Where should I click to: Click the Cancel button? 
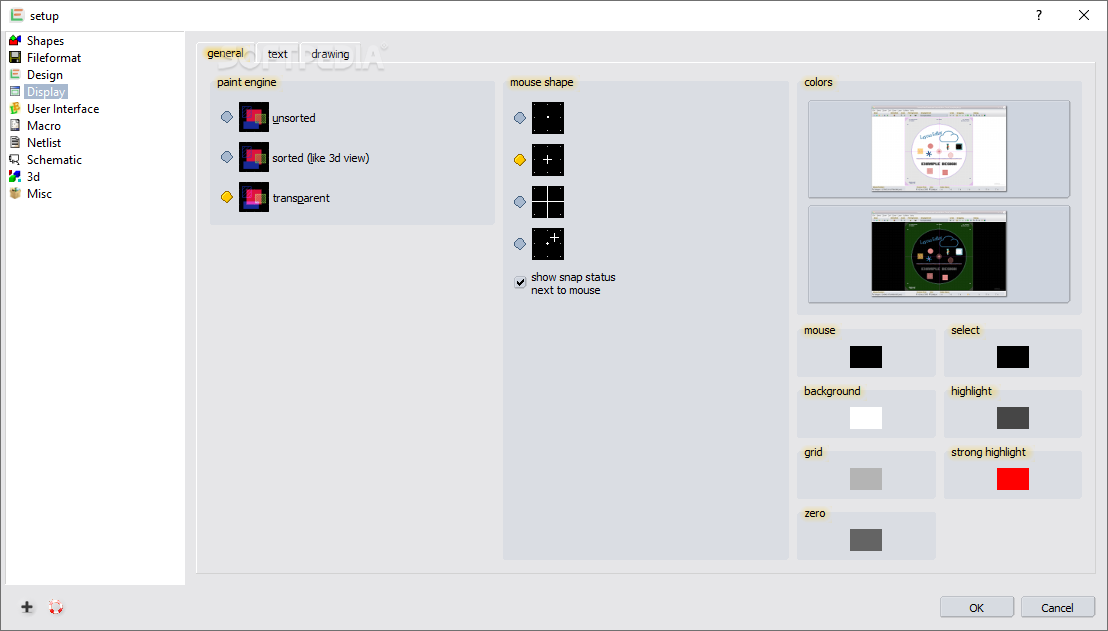[1057, 607]
